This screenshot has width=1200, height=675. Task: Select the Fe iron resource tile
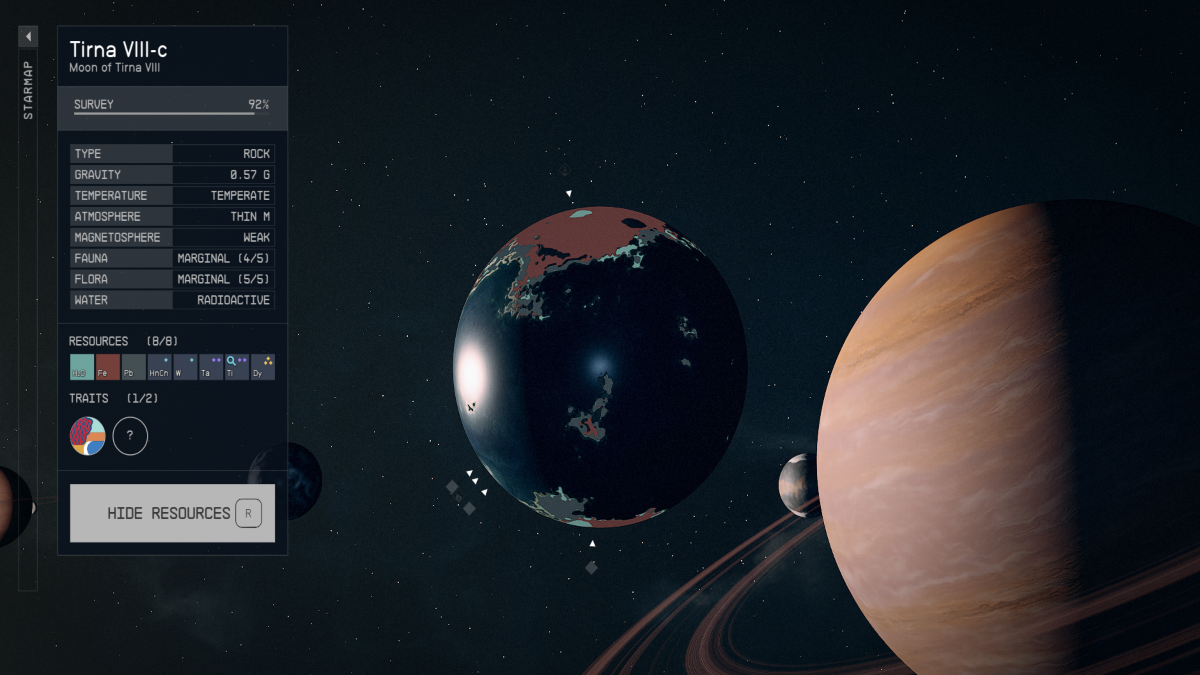click(108, 367)
